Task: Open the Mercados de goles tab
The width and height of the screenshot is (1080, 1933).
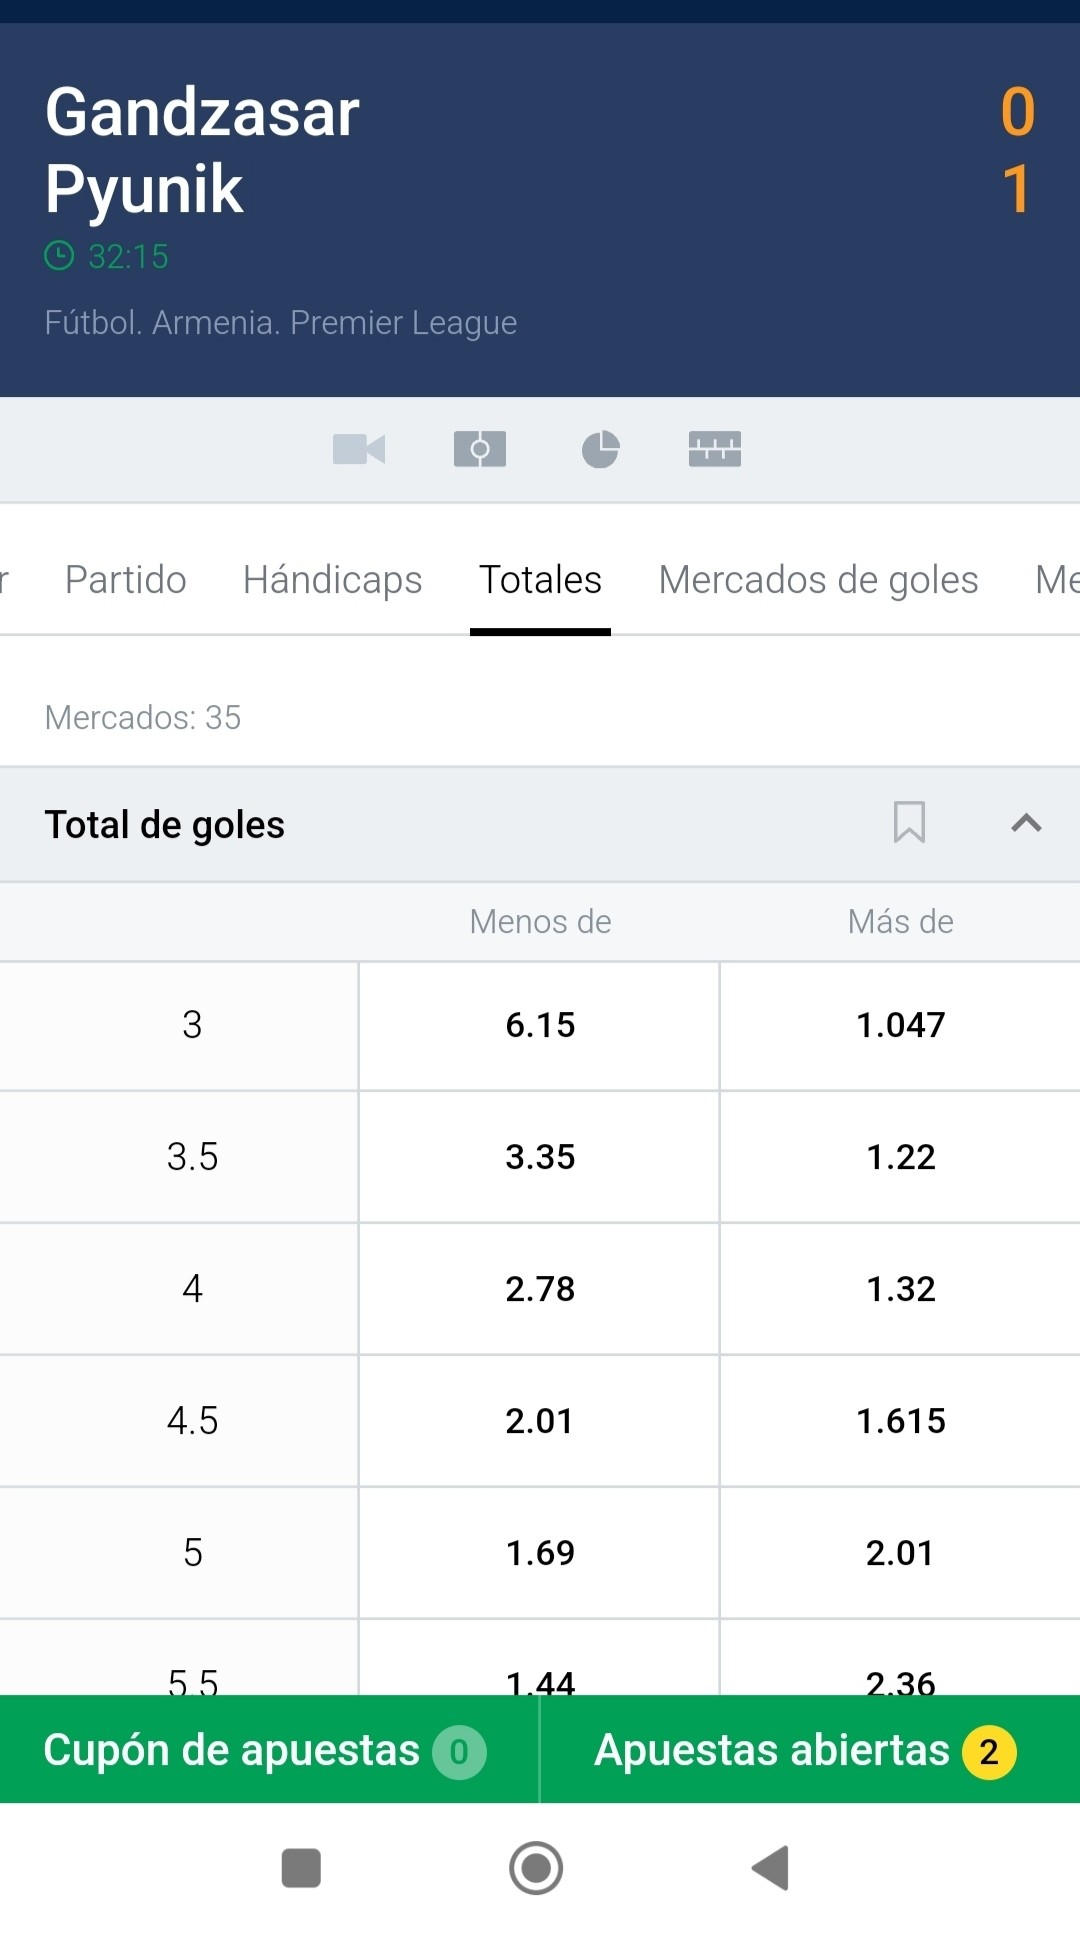Action: point(818,580)
